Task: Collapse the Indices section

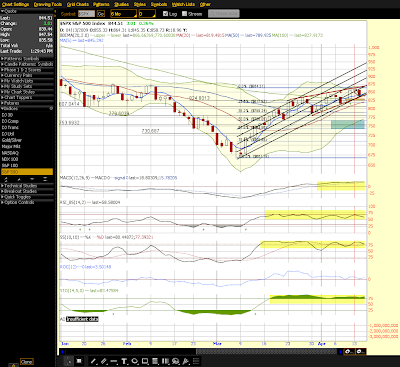Action: (x=27, y=109)
